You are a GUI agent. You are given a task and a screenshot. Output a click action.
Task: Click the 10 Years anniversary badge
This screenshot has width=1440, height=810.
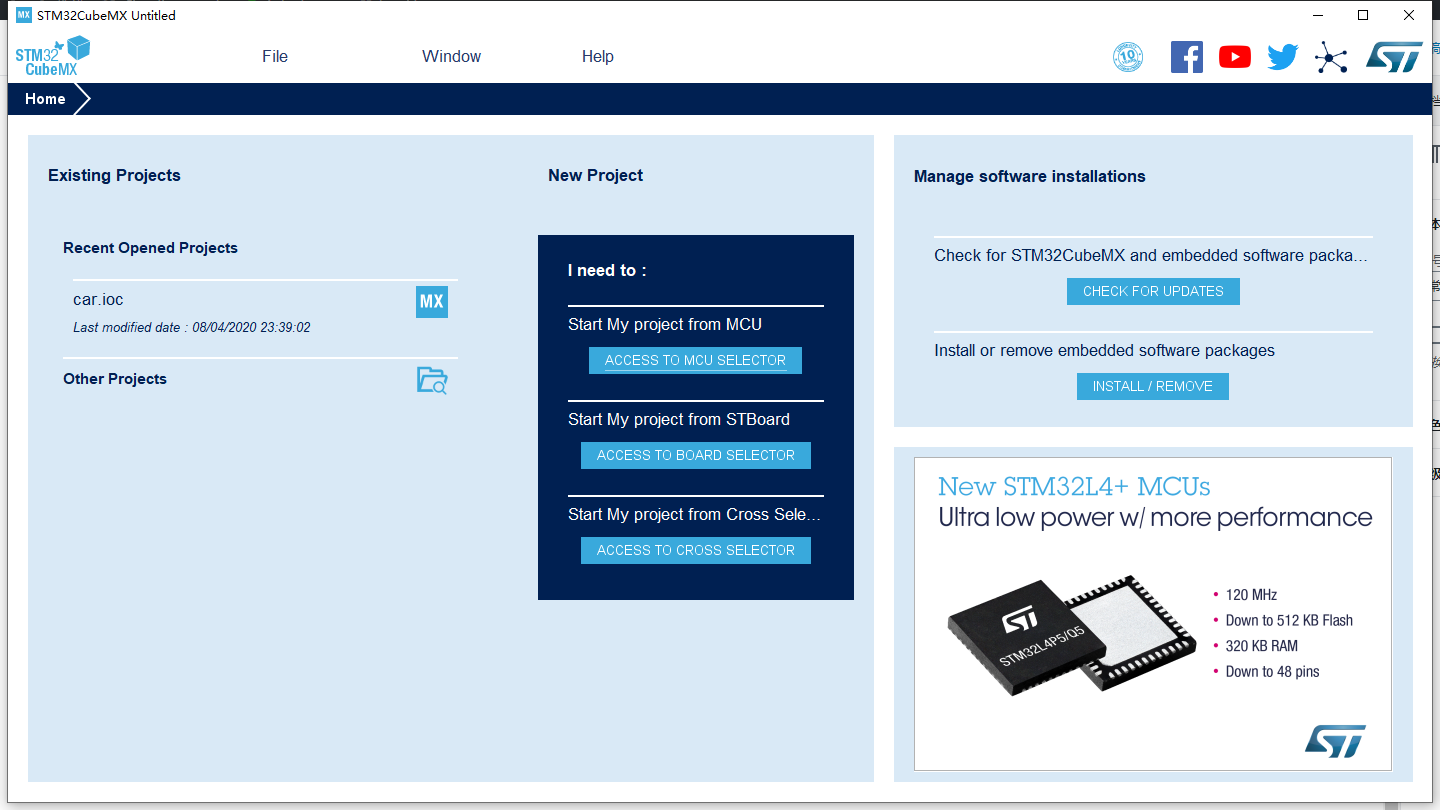click(x=1128, y=57)
